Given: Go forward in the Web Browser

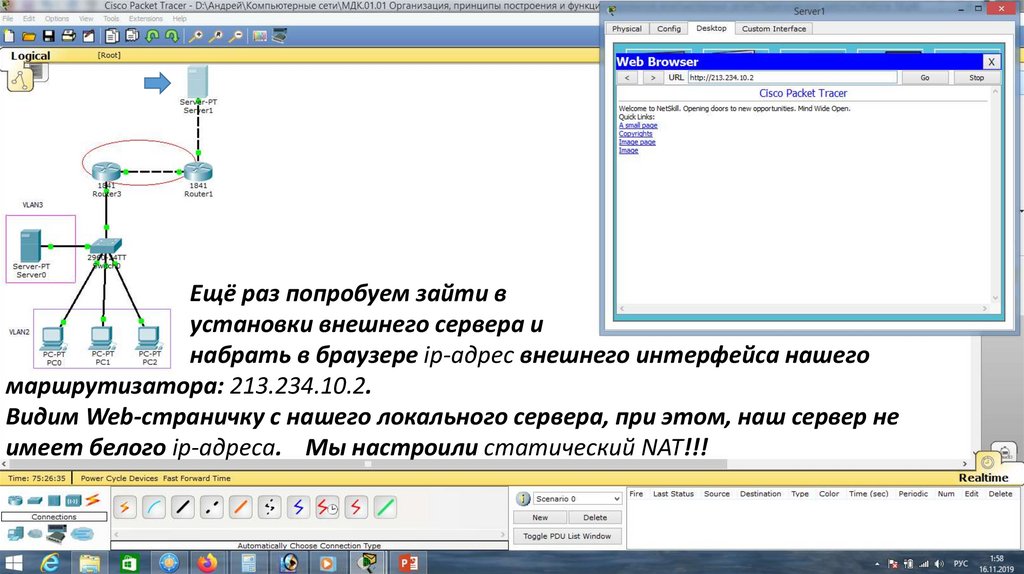Looking at the screenshot, I should coord(652,78).
